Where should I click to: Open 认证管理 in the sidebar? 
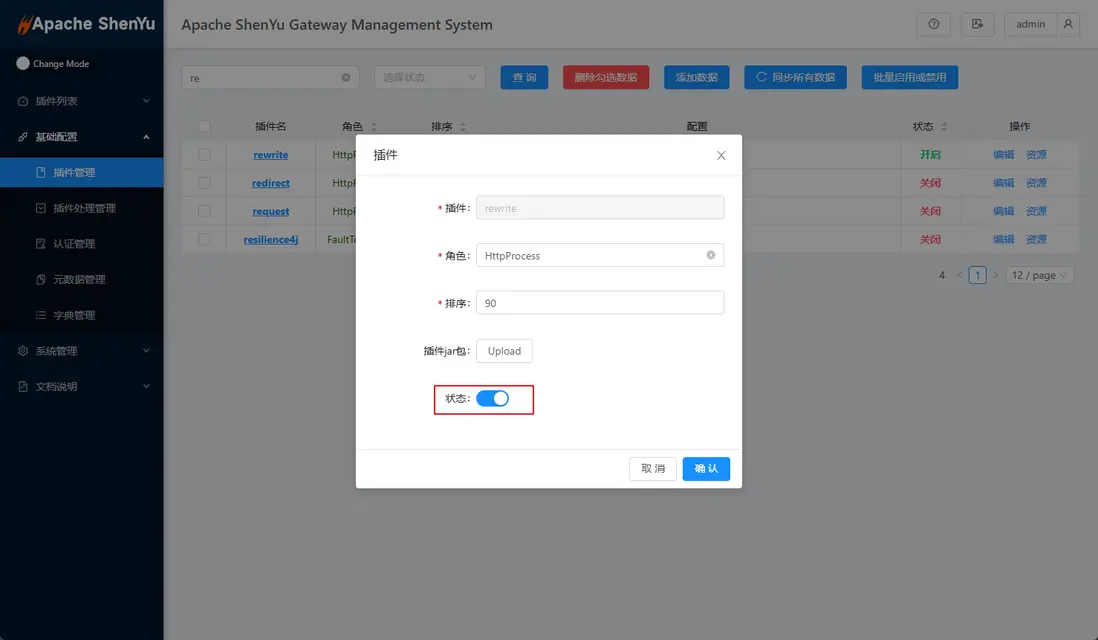pyautogui.click(x=82, y=244)
